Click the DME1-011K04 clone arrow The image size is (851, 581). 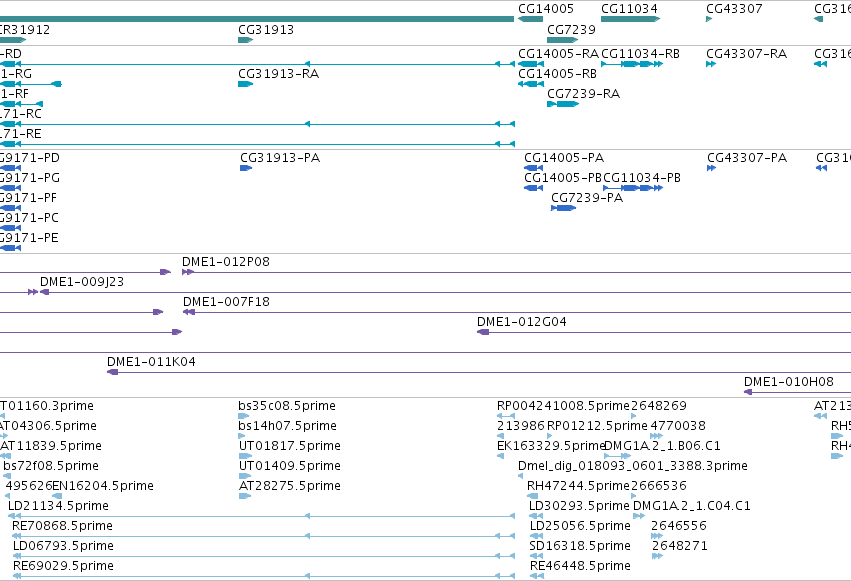[x=113, y=372]
